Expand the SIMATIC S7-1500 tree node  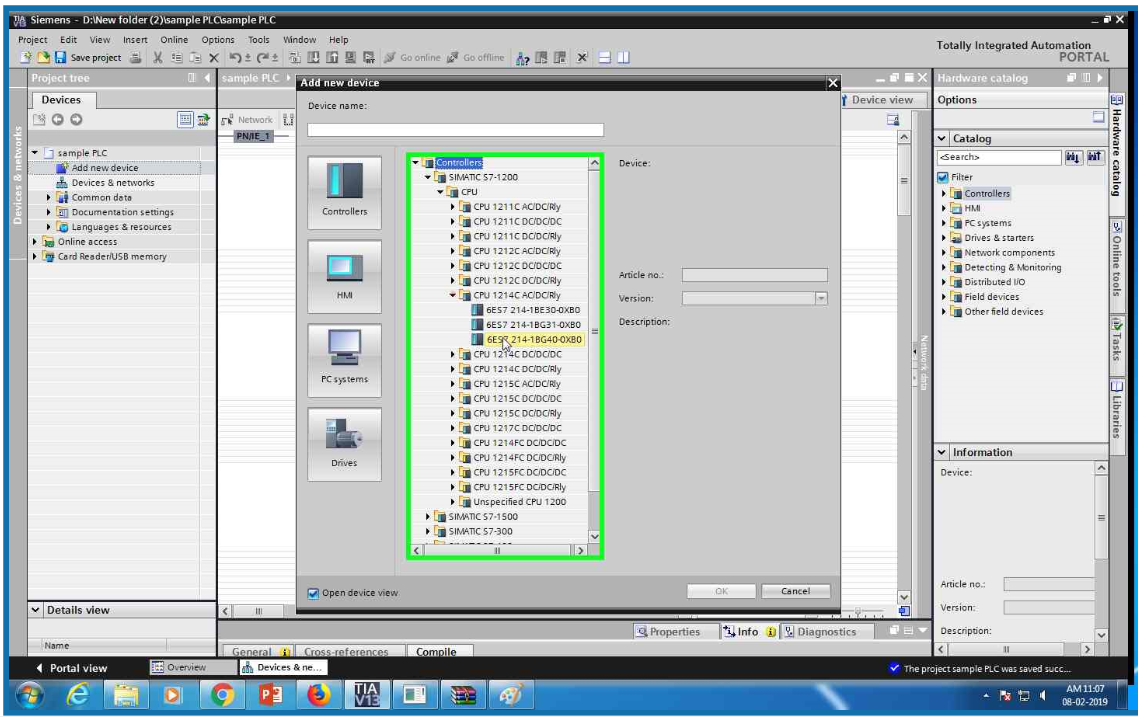pos(426,517)
